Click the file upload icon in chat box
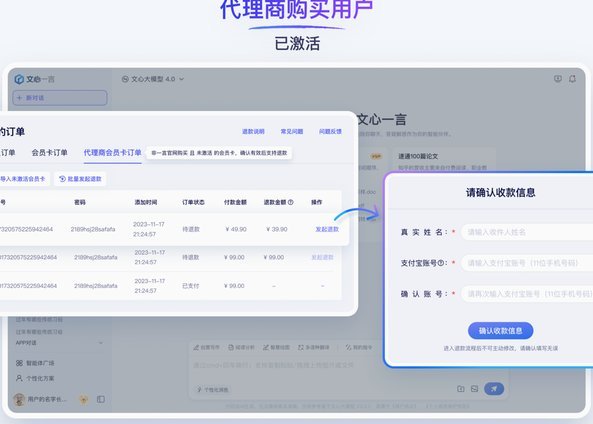The height and width of the screenshot is (424, 593). (x=461, y=389)
